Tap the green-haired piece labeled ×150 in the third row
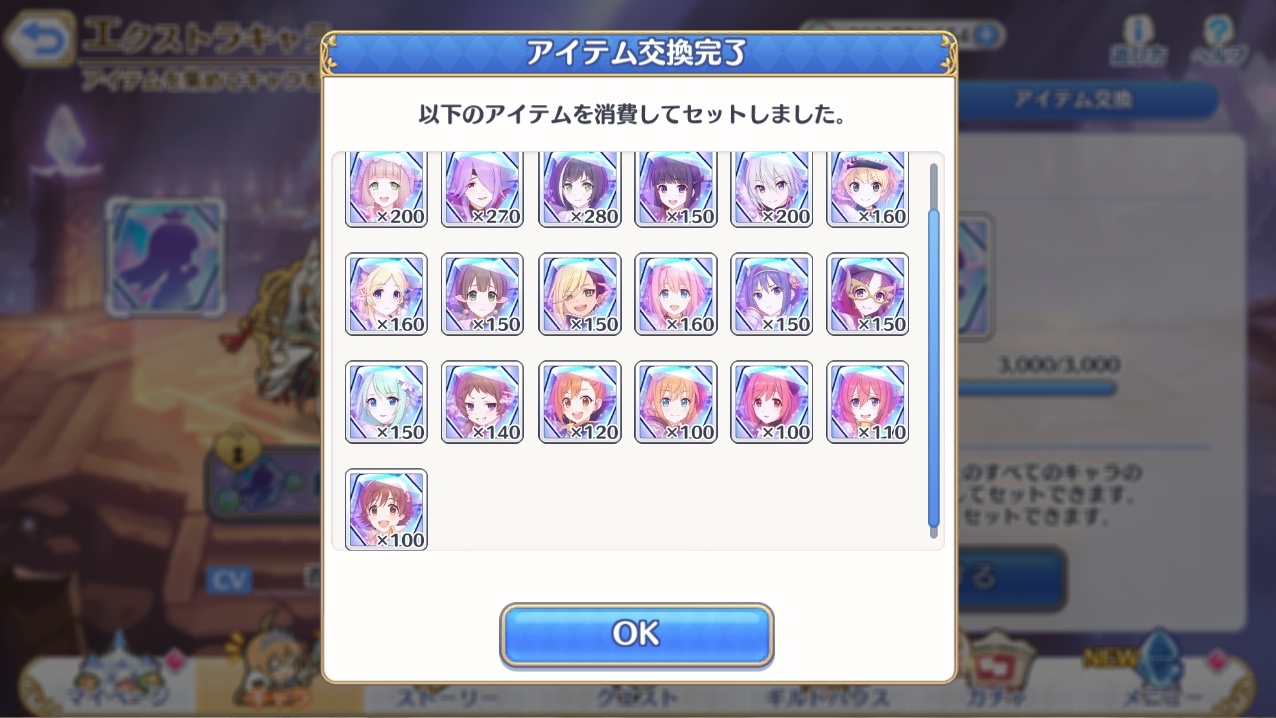 coord(386,402)
